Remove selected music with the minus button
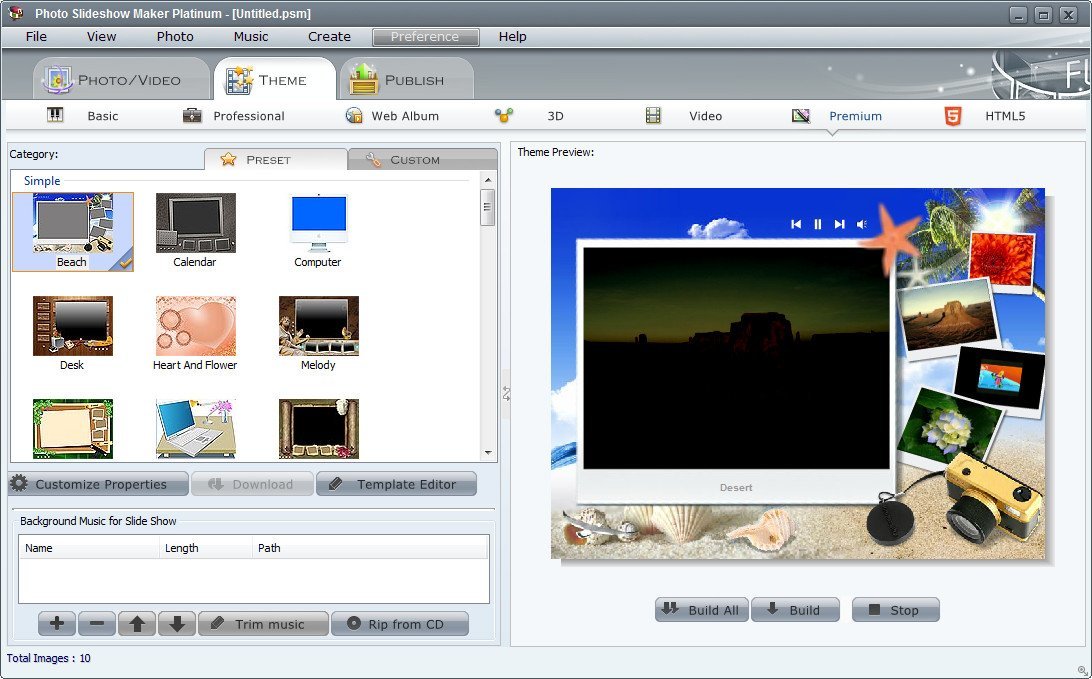The image size is (1092, 679). (96, 623)
